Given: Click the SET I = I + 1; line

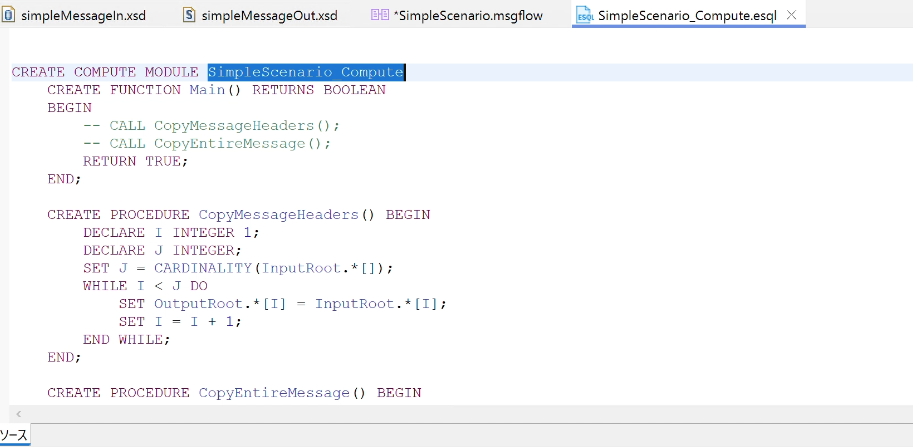Looking at the screenshot, I should click(x=180, y=321).
